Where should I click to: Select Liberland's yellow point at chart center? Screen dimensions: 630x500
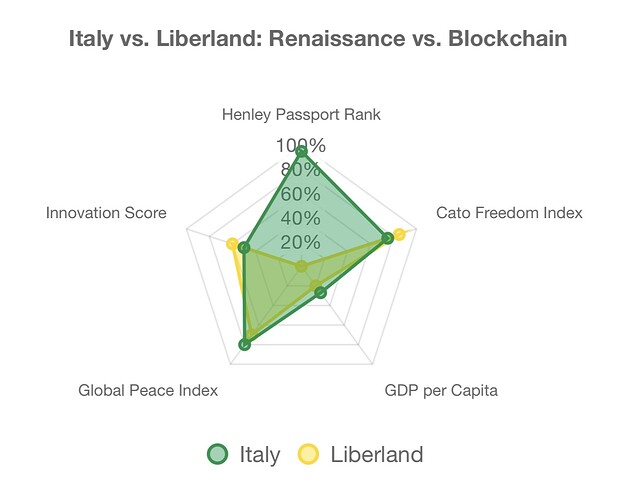pyautogui.click(x=301, y=266)
